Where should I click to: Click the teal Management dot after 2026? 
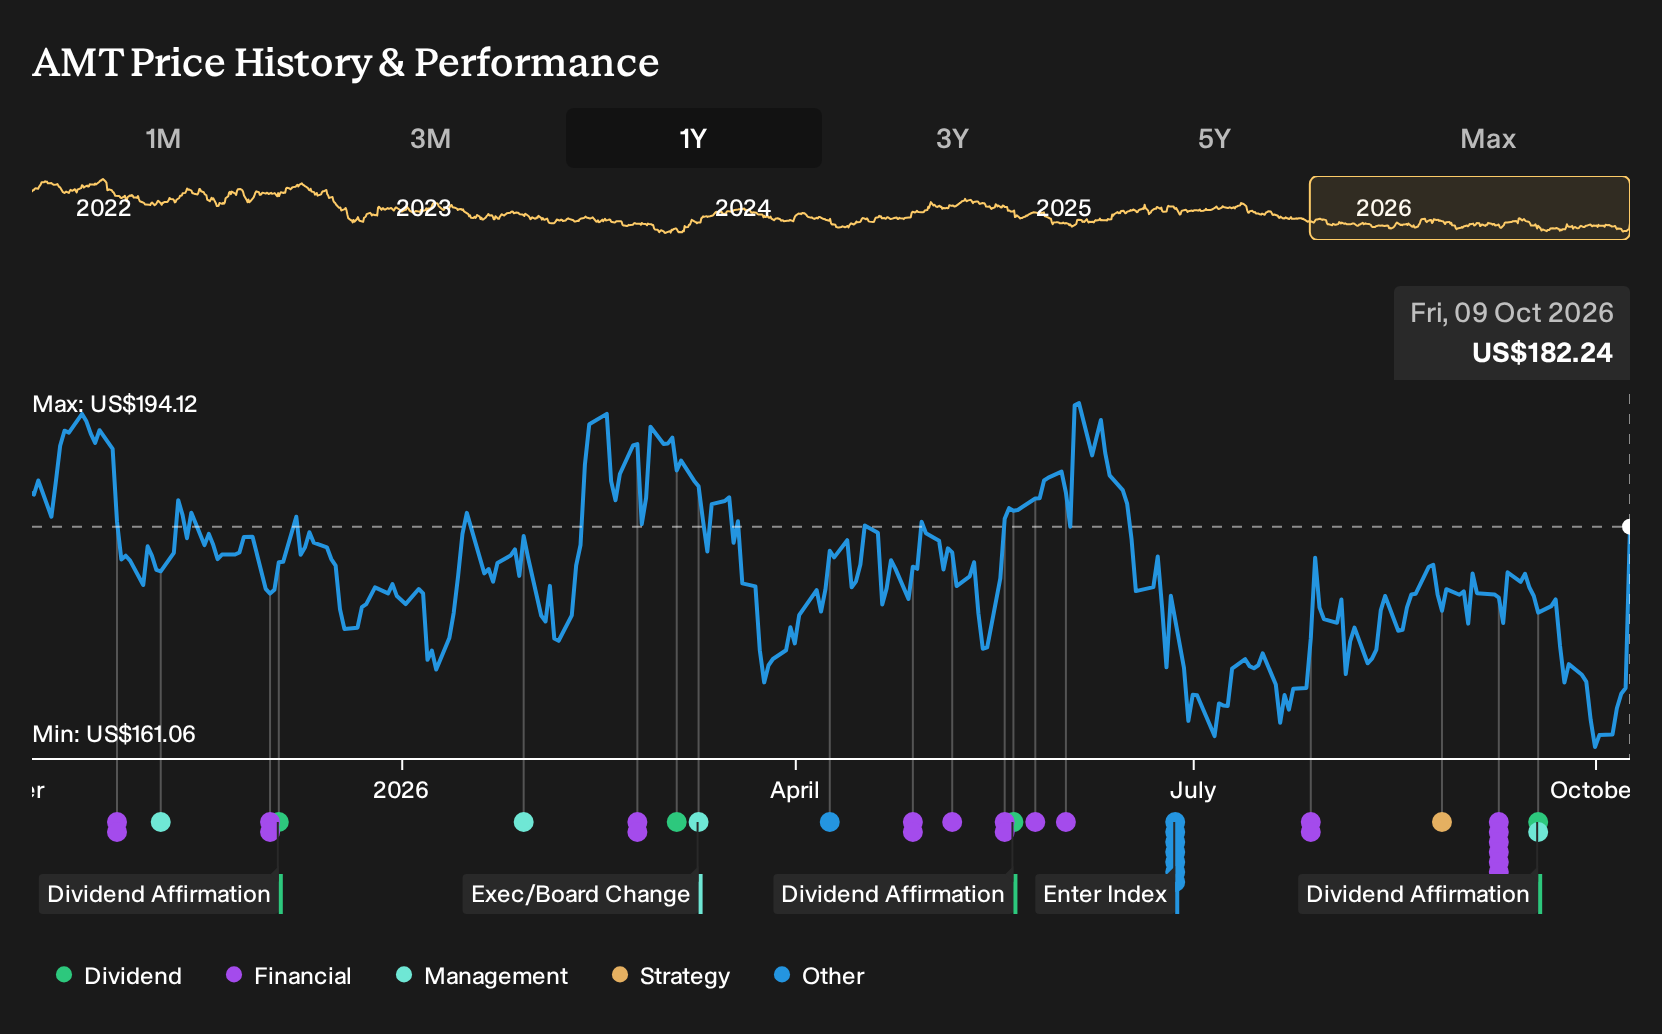coord(523,822)
